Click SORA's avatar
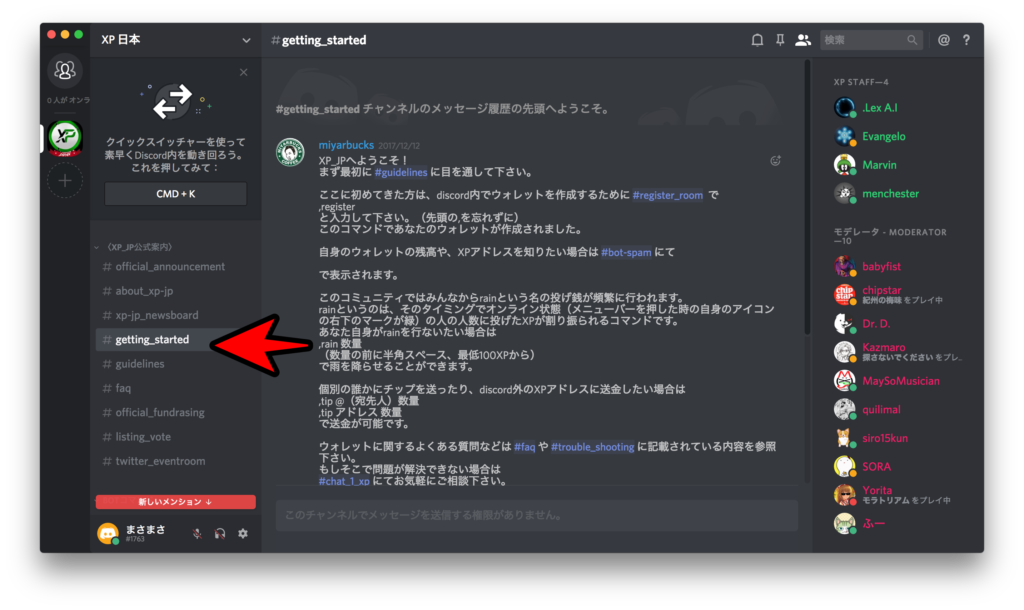Viewport: 1024px width, 610px height. coord(844,467)
